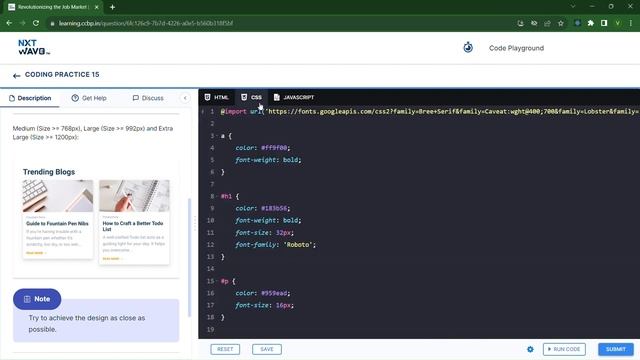Open editor settings gear
640x360 pixels.
click(530, 349)
